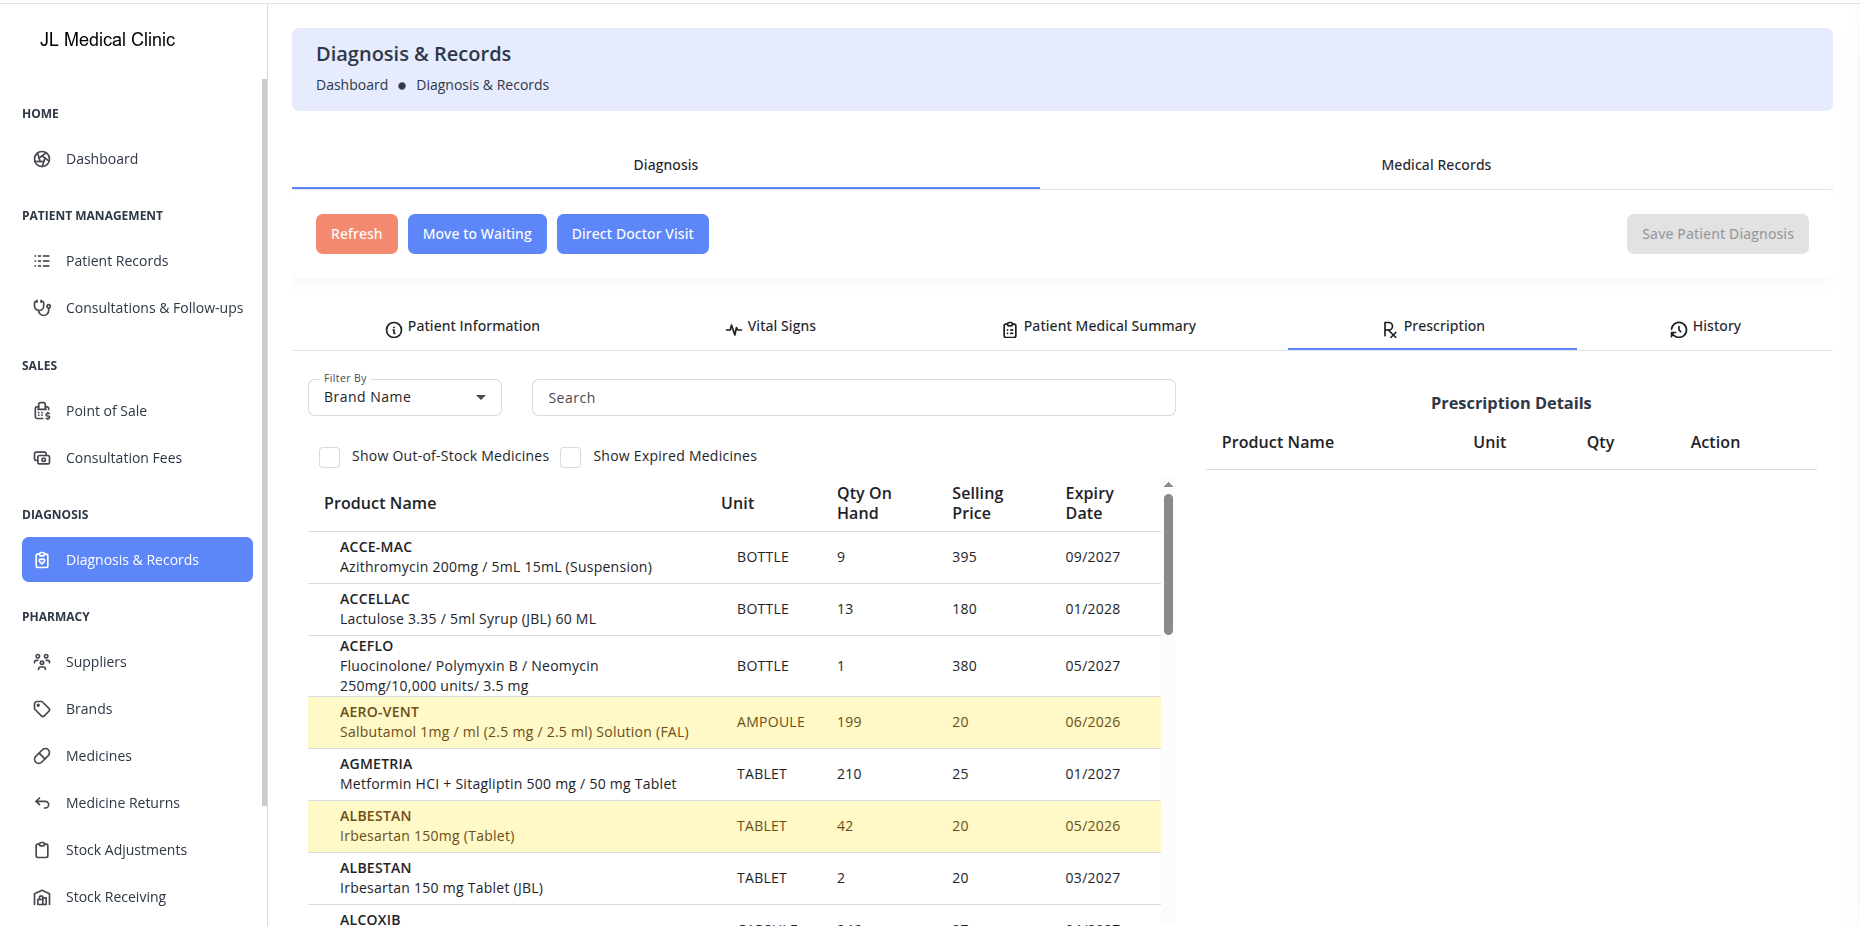Click the Consultations & Follow-ups stethoscope icon
Image resolution: width=1860 pixels, height=926 pixels.
[x=42, y=308]
